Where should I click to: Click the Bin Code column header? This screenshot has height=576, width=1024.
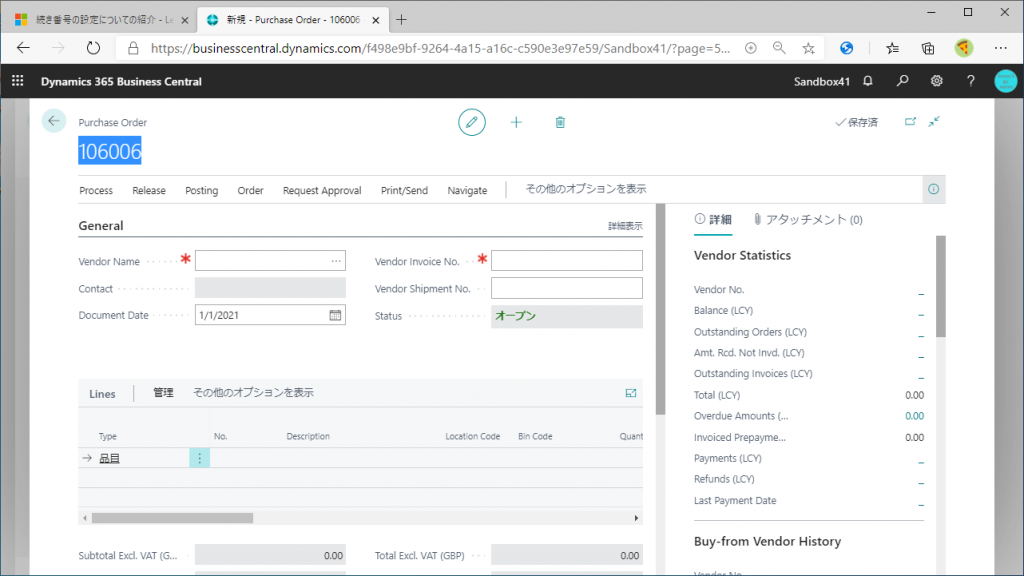(535, 436)
